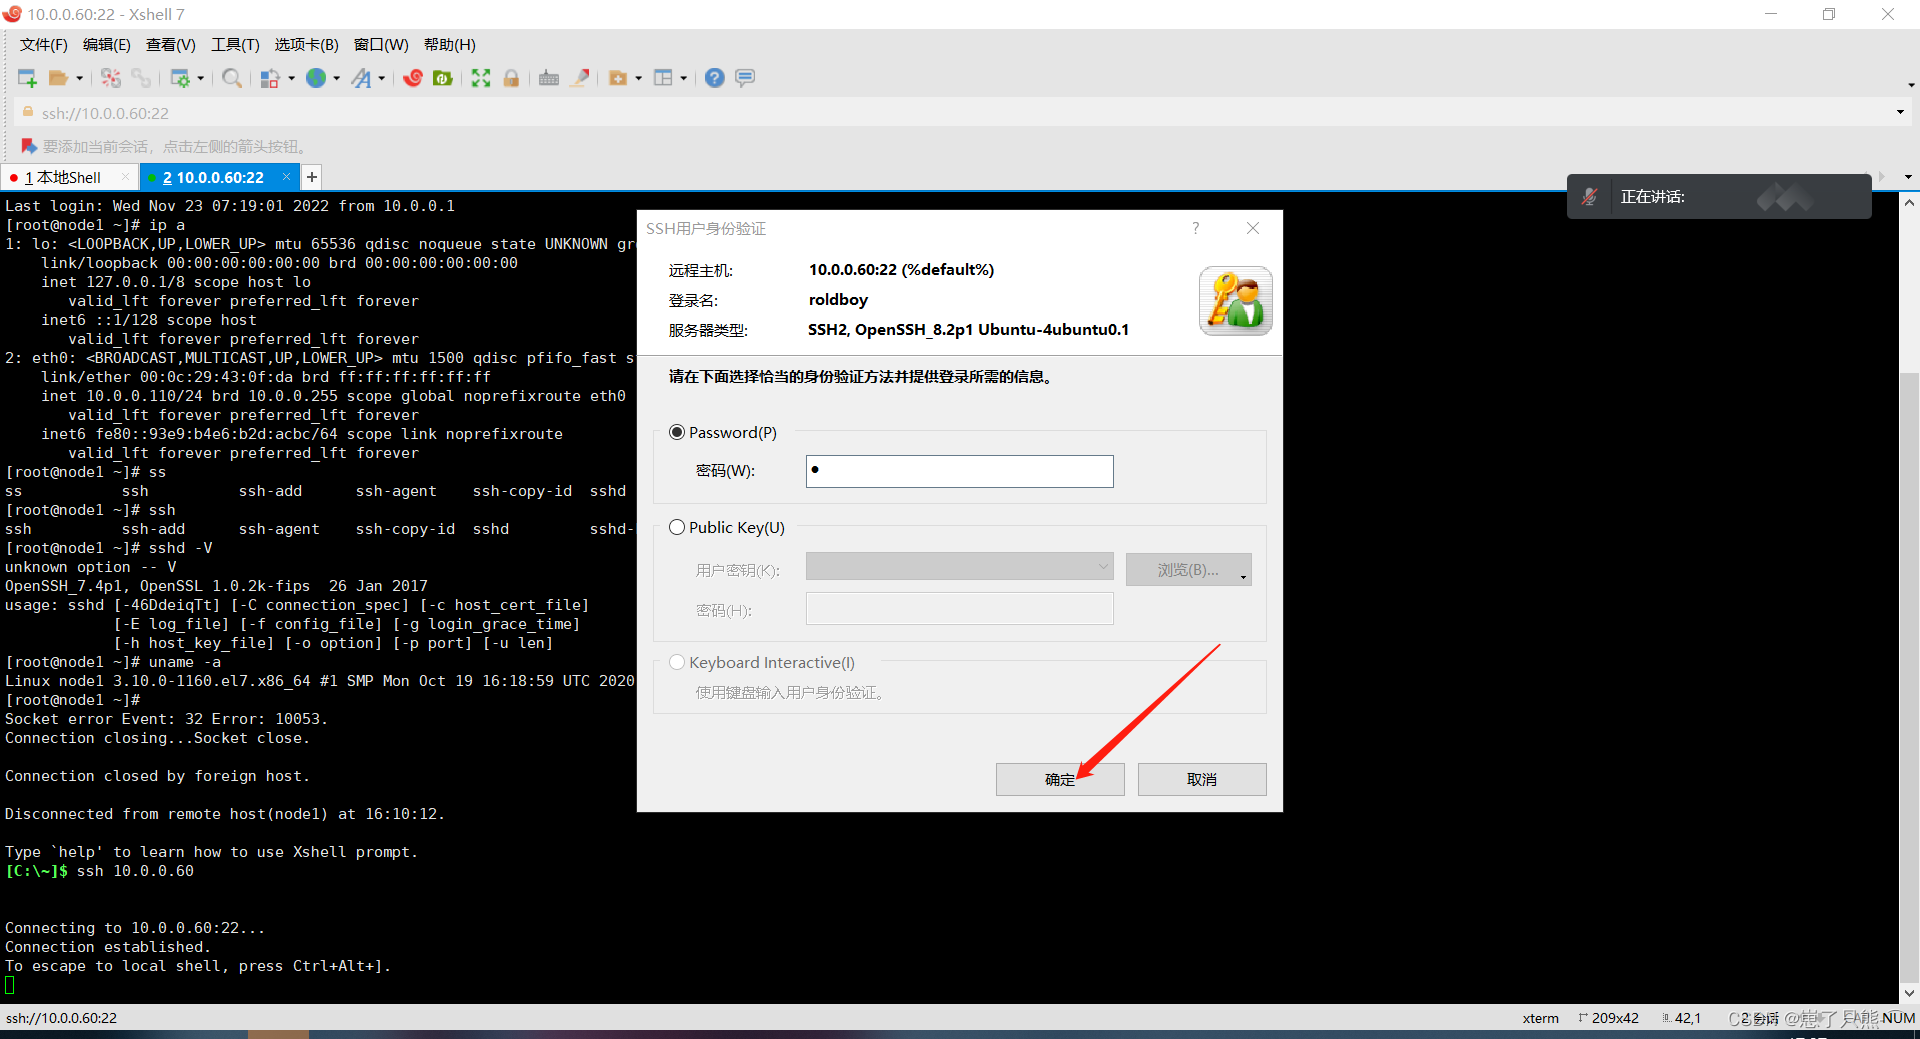Expand the Open folder dropdown arrow
1920x1039 pixels.
(80, 78)
